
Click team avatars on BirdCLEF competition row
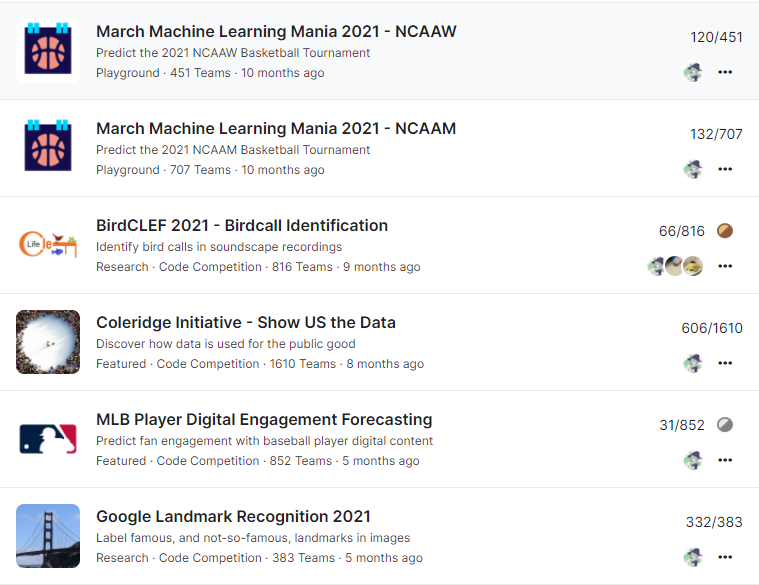pyautogui.click(x=675, y=266)
